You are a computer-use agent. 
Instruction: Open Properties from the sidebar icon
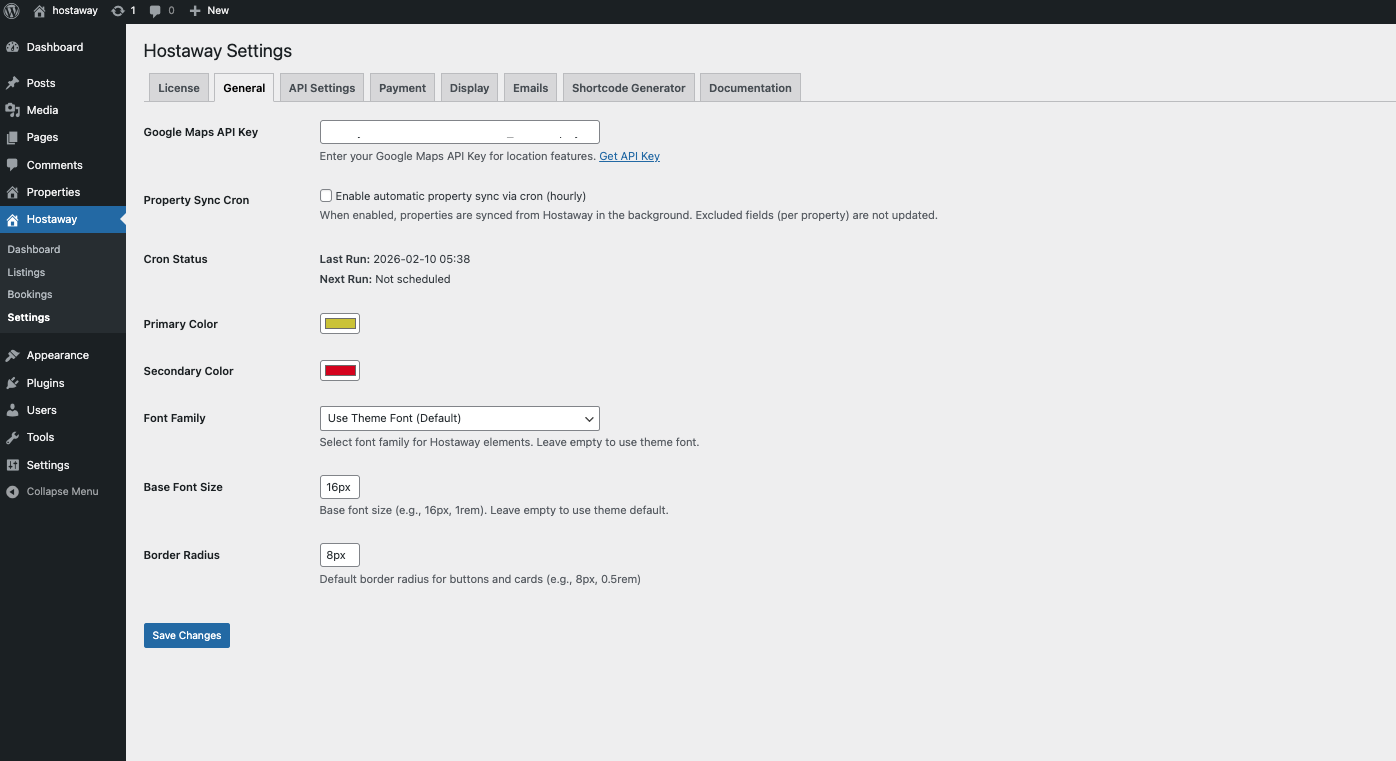13,192
